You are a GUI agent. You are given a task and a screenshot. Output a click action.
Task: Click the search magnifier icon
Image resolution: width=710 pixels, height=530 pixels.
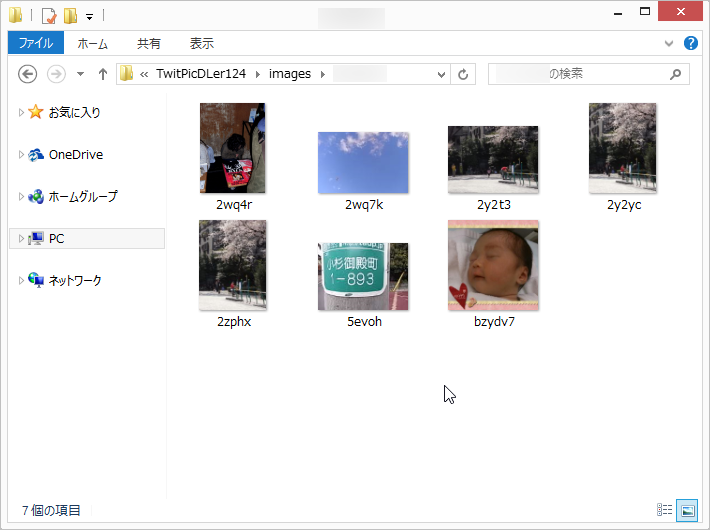pos(675,74)
